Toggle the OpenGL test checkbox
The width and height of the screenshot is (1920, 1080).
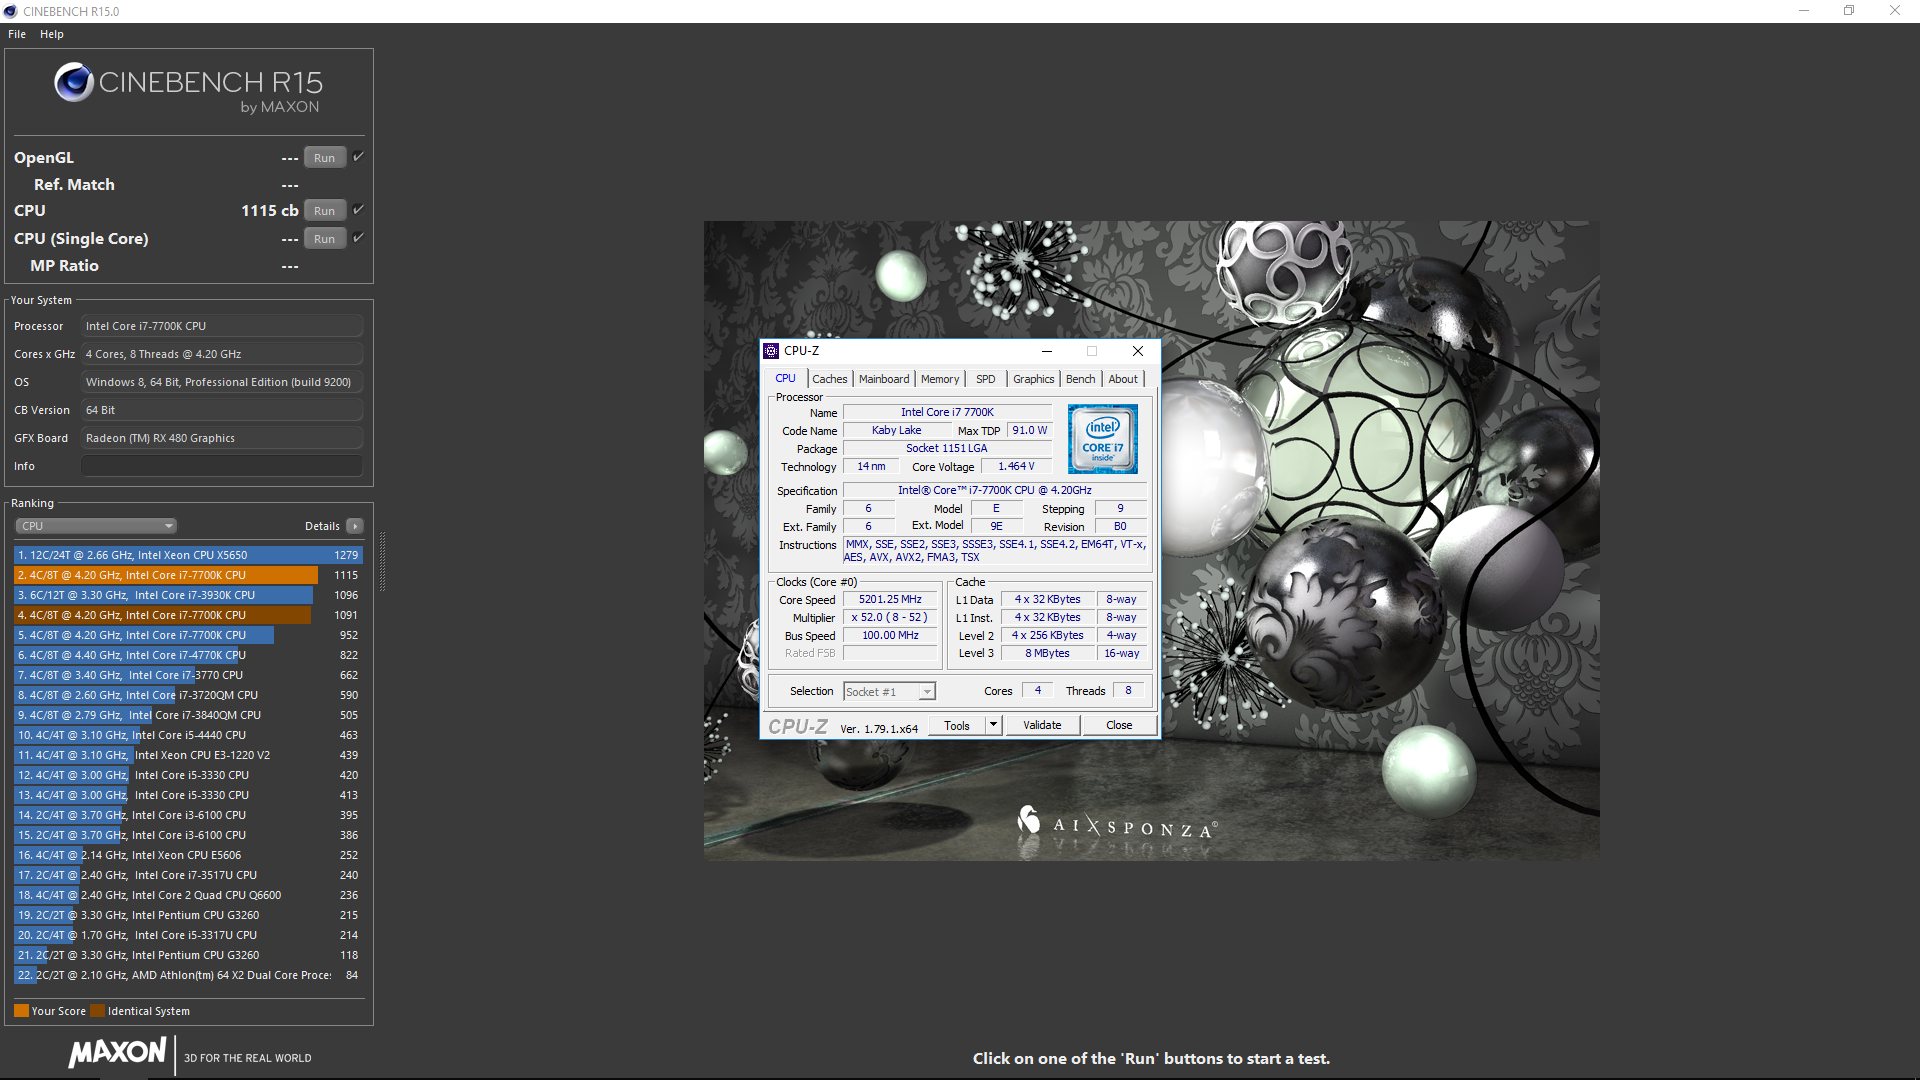click(358, 157)
